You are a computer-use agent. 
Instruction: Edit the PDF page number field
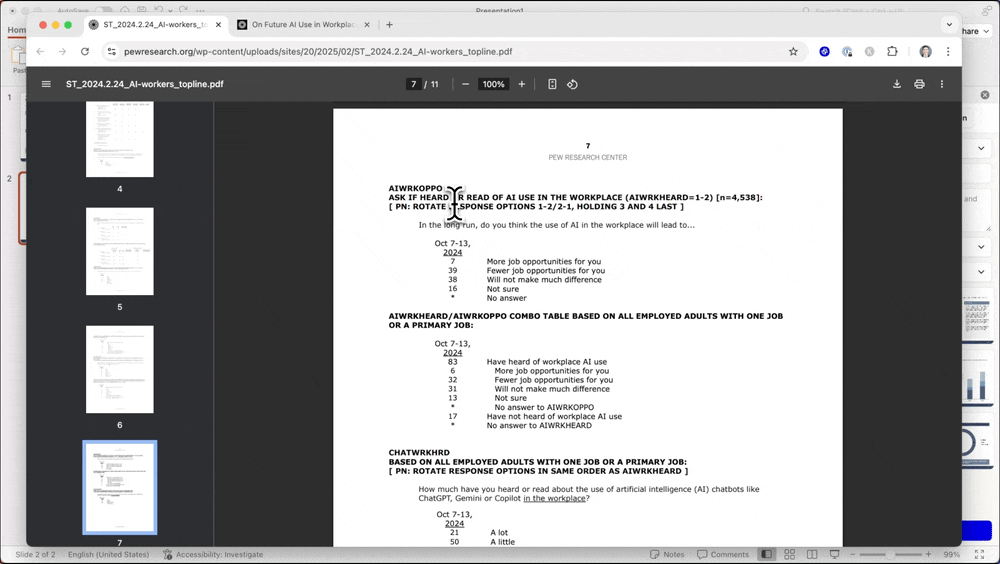(413, 84)
